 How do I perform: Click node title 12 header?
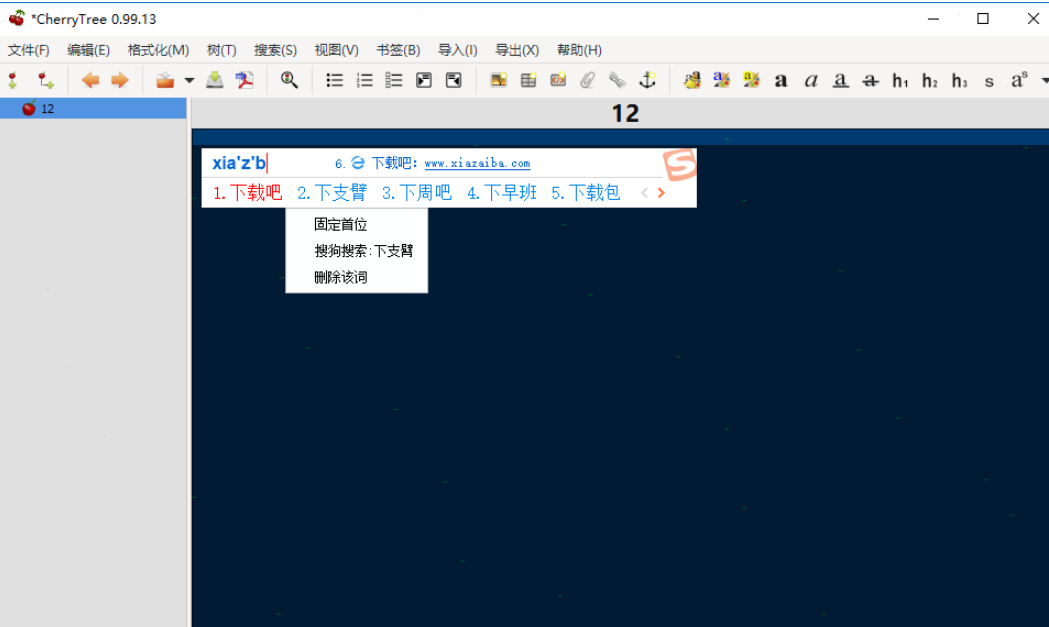point(626,113)
